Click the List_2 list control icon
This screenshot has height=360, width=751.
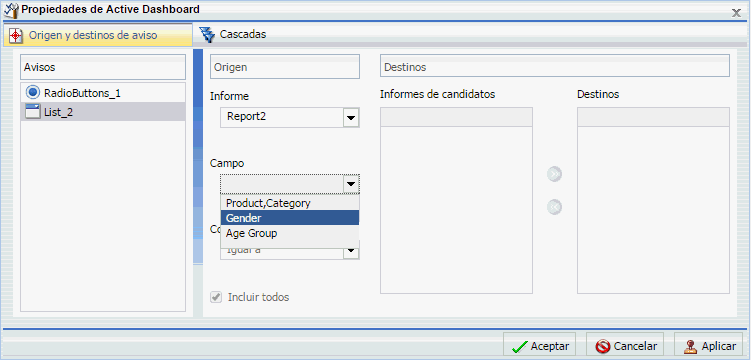[33, 112]
